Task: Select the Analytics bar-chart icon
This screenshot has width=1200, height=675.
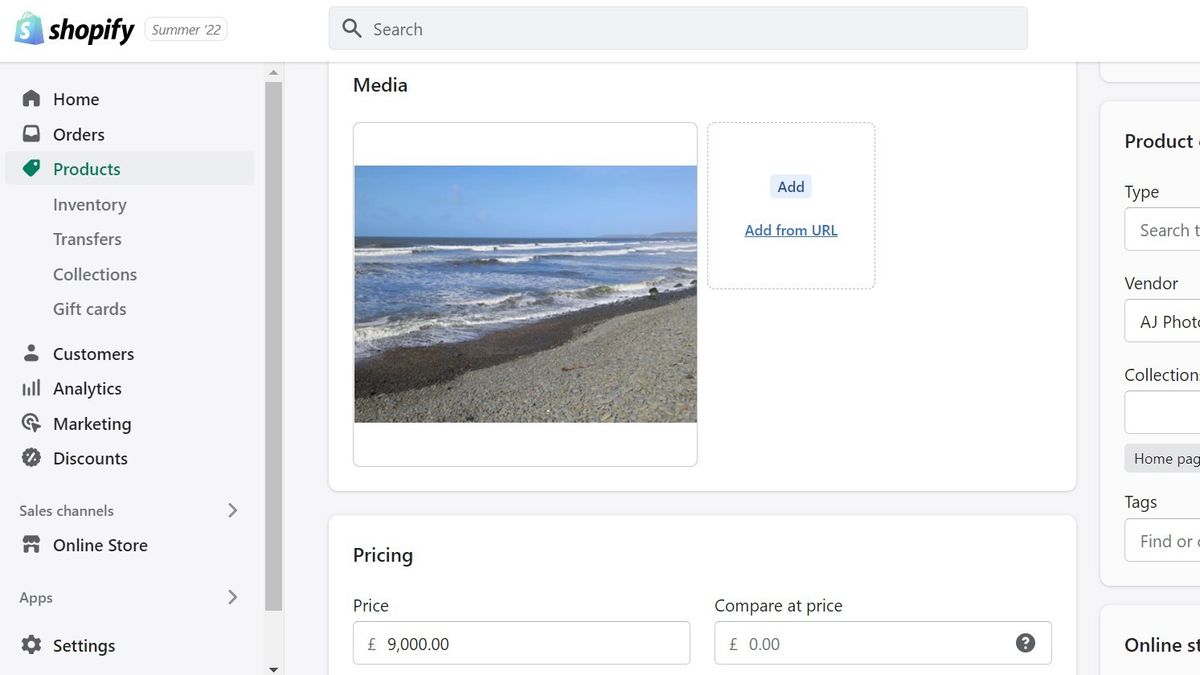Action: tap(31, 388)
